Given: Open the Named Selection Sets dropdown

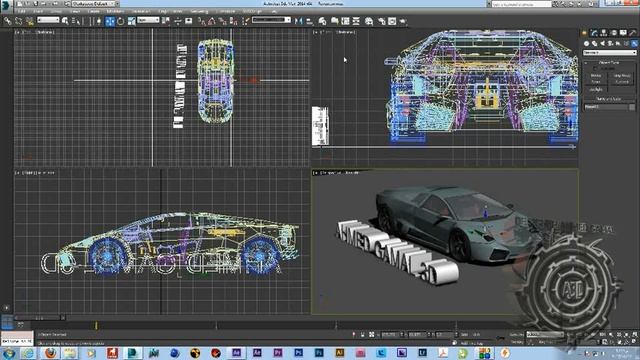Looking at the screenshot, I should pos(271,20).
